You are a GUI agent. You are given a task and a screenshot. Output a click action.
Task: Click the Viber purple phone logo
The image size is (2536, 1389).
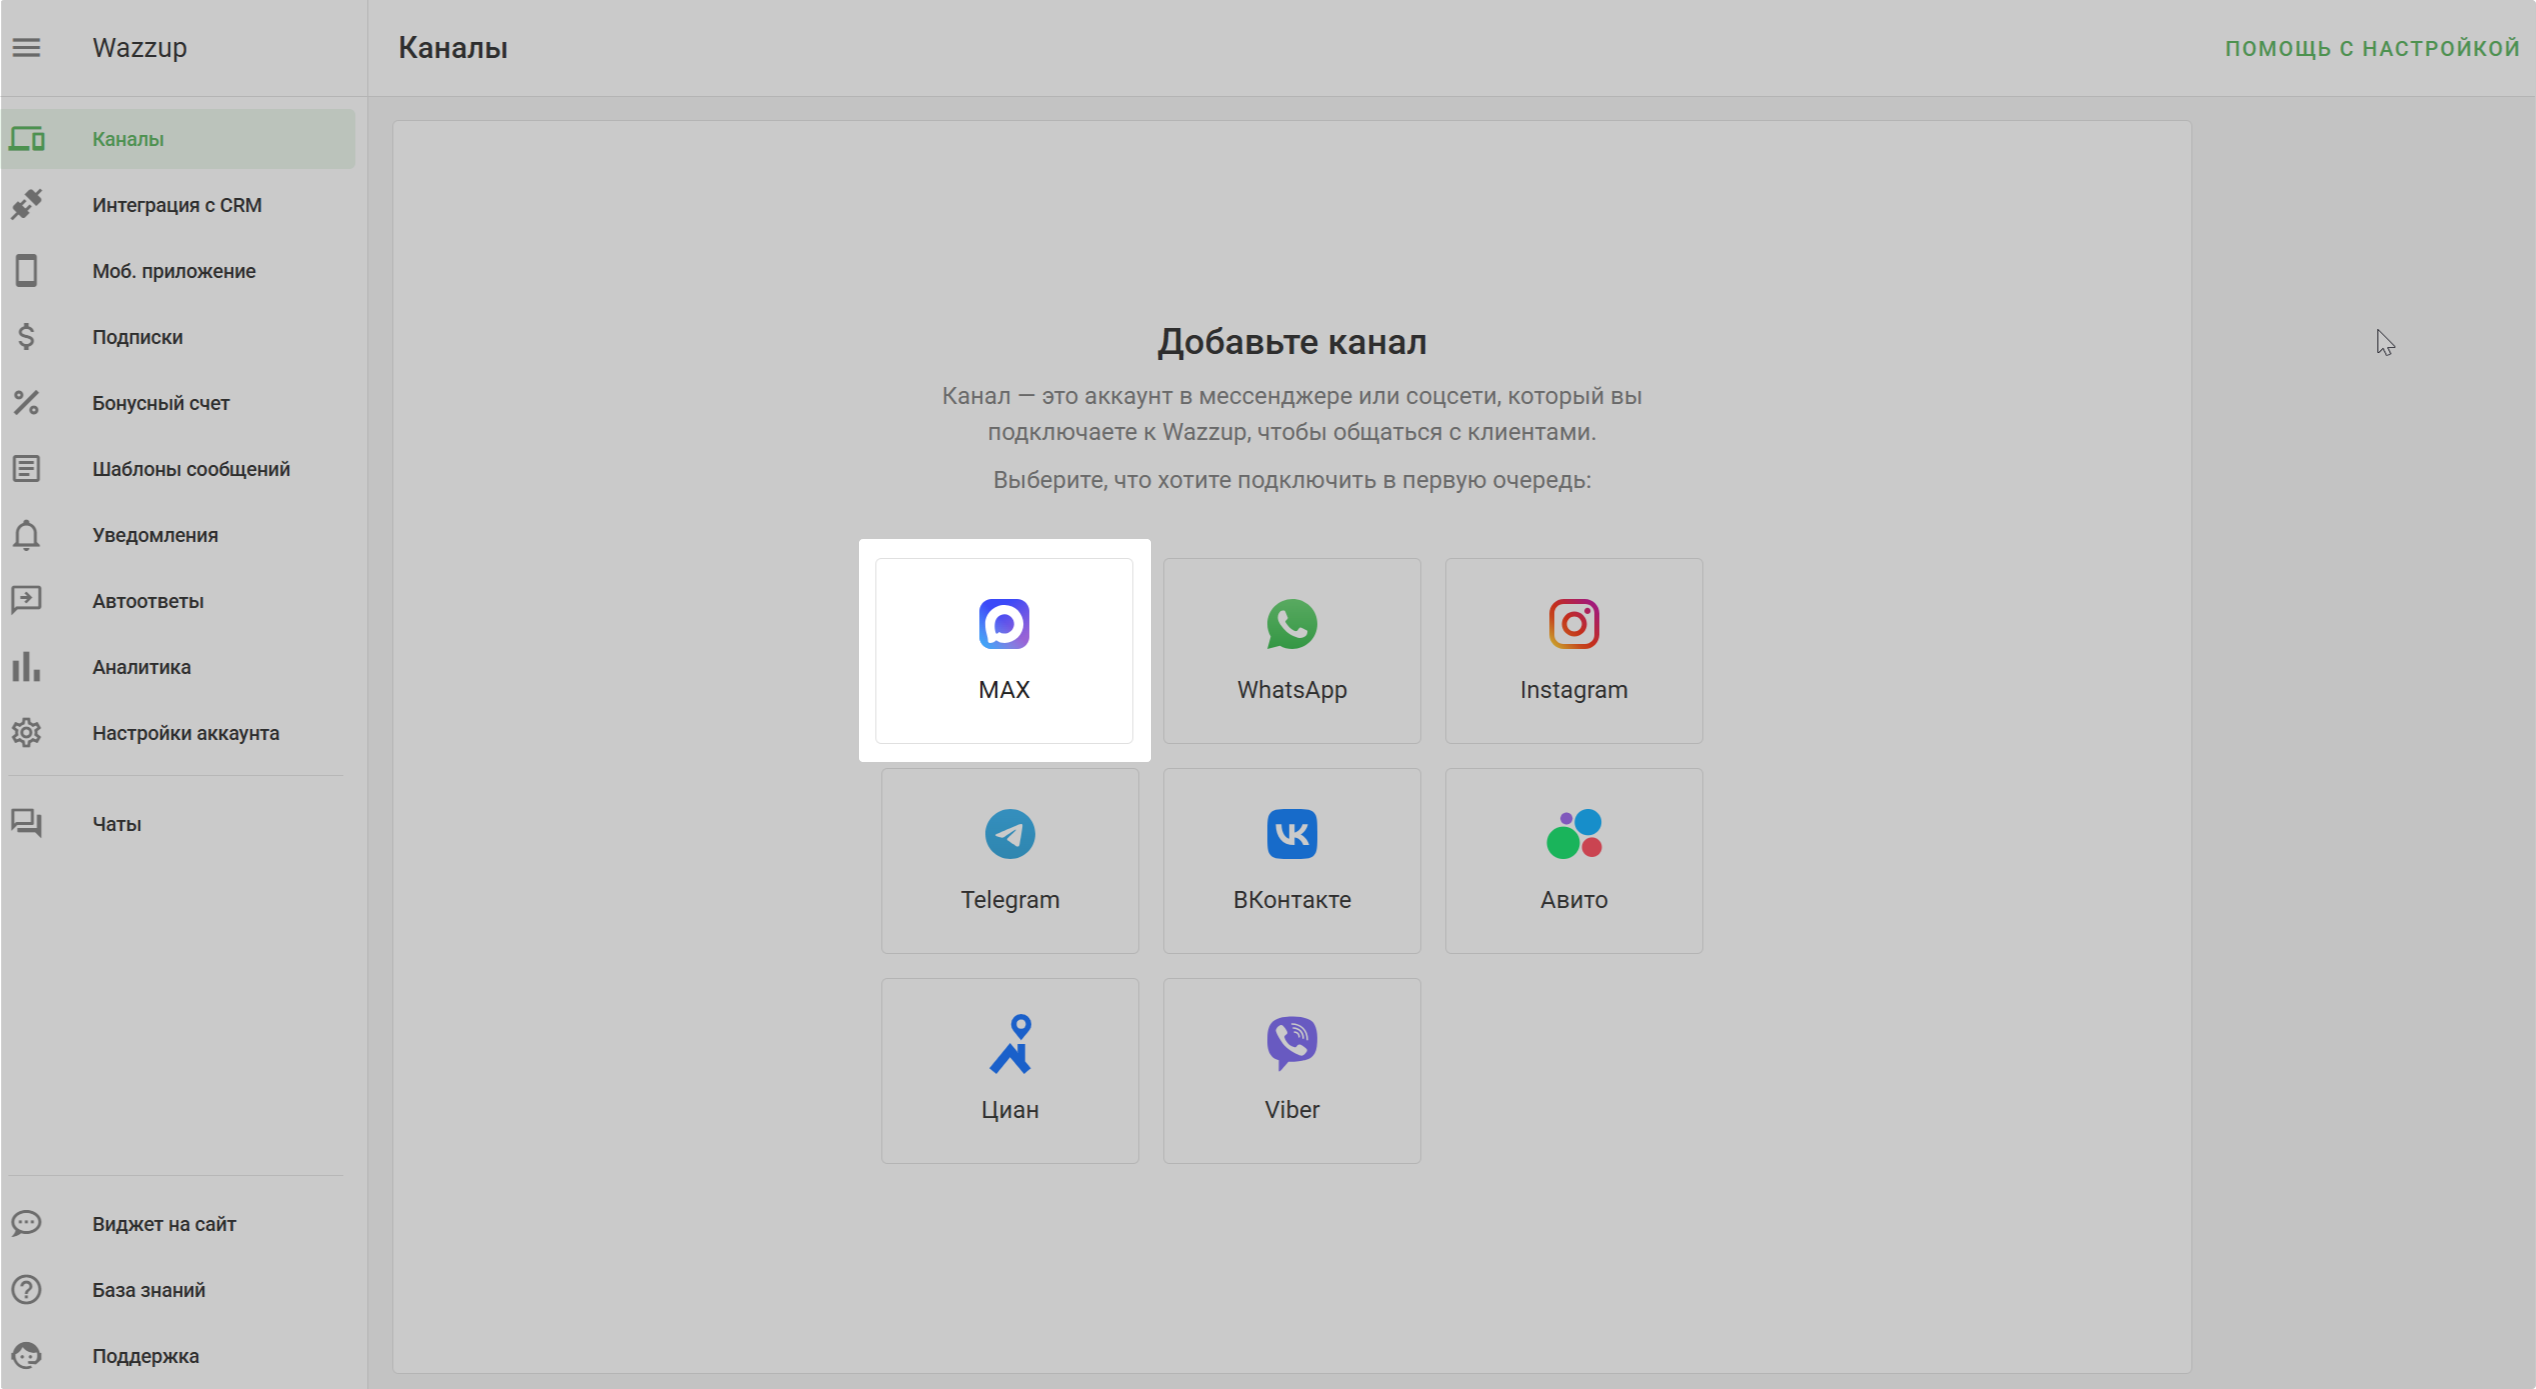click(1292, 1044)
